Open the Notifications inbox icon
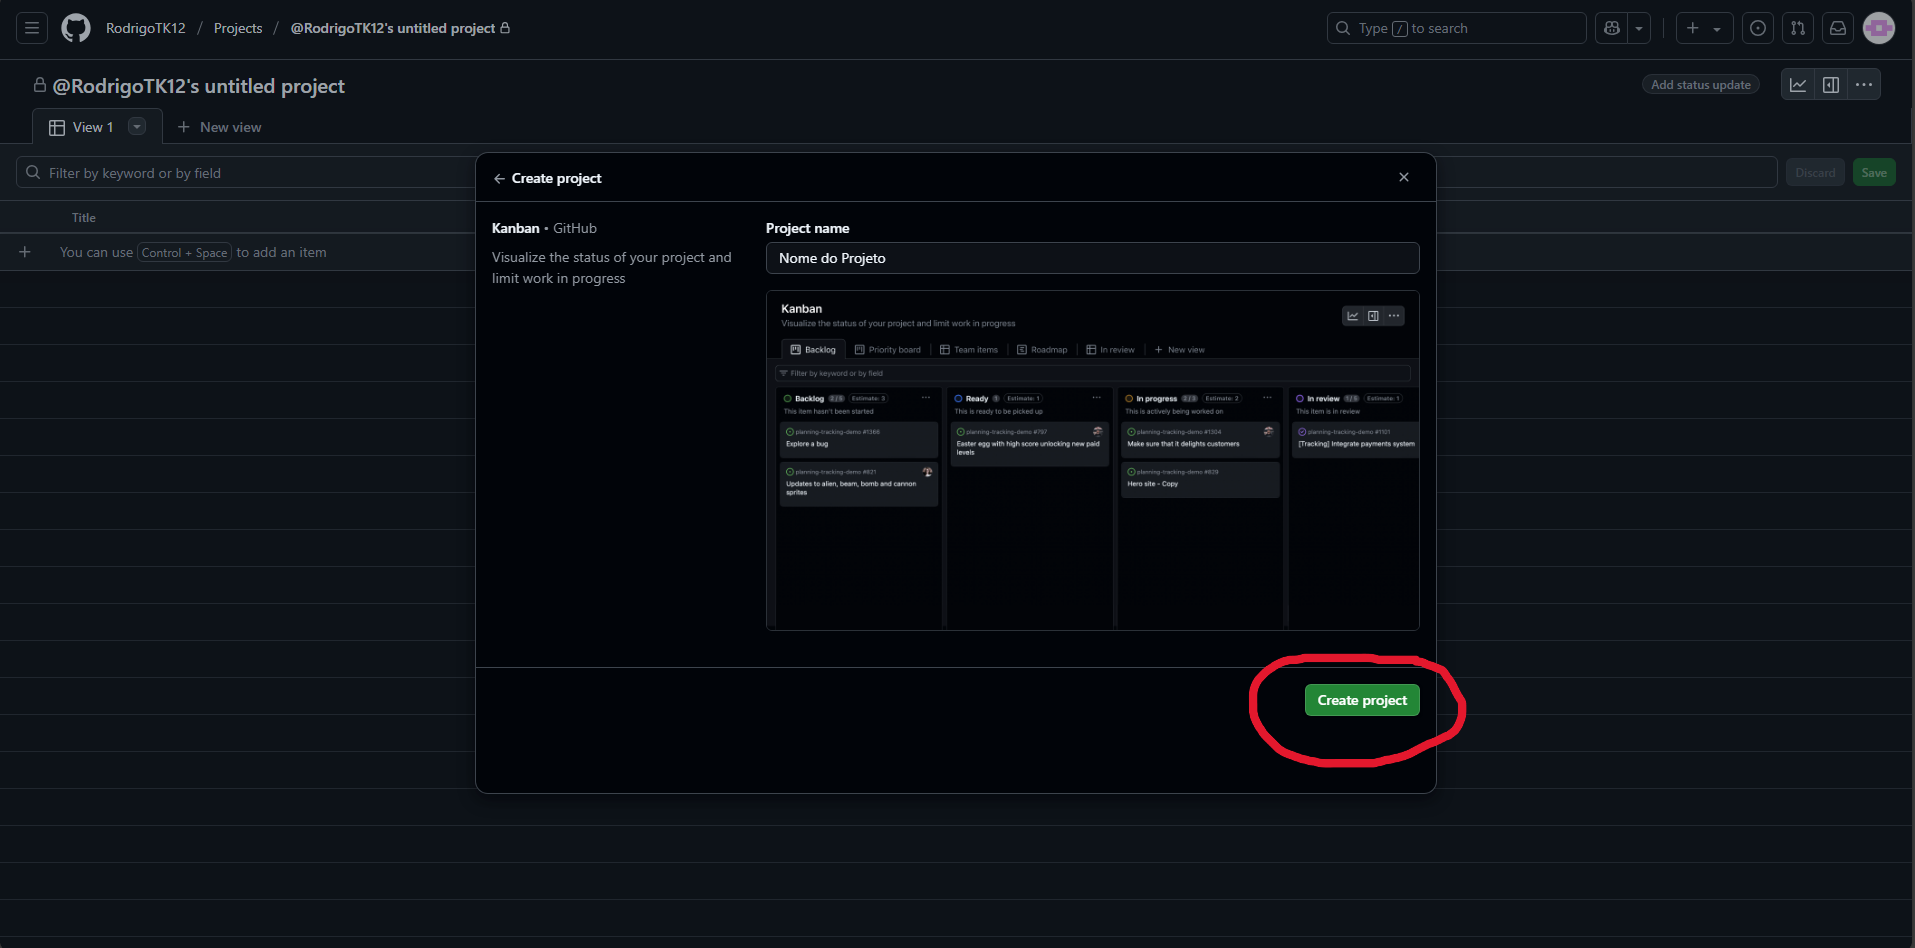Screen dimensions: 1915x948 pos(1838,28)
